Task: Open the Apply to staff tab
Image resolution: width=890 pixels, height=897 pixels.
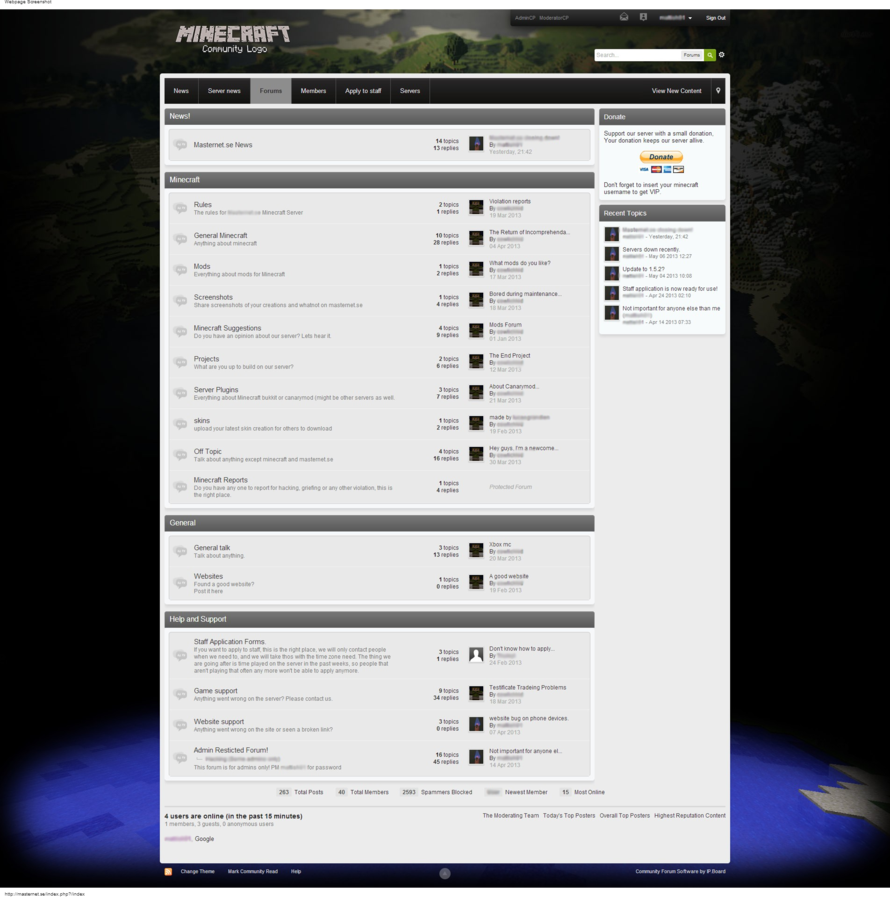Action: (363, 91)
